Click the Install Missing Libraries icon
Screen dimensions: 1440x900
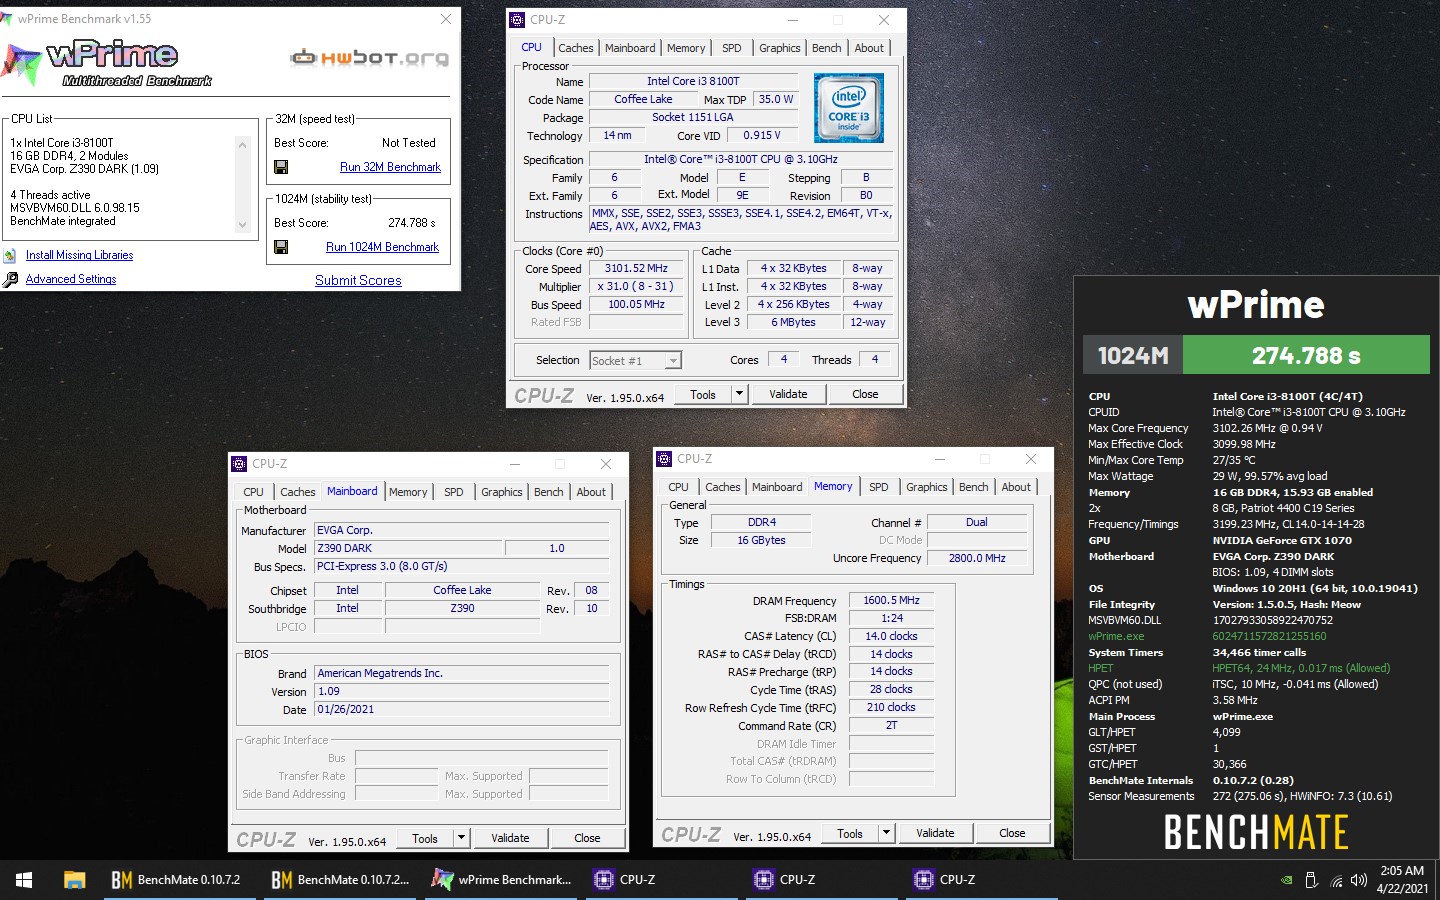pyautogui.click(x=10, y=255)
